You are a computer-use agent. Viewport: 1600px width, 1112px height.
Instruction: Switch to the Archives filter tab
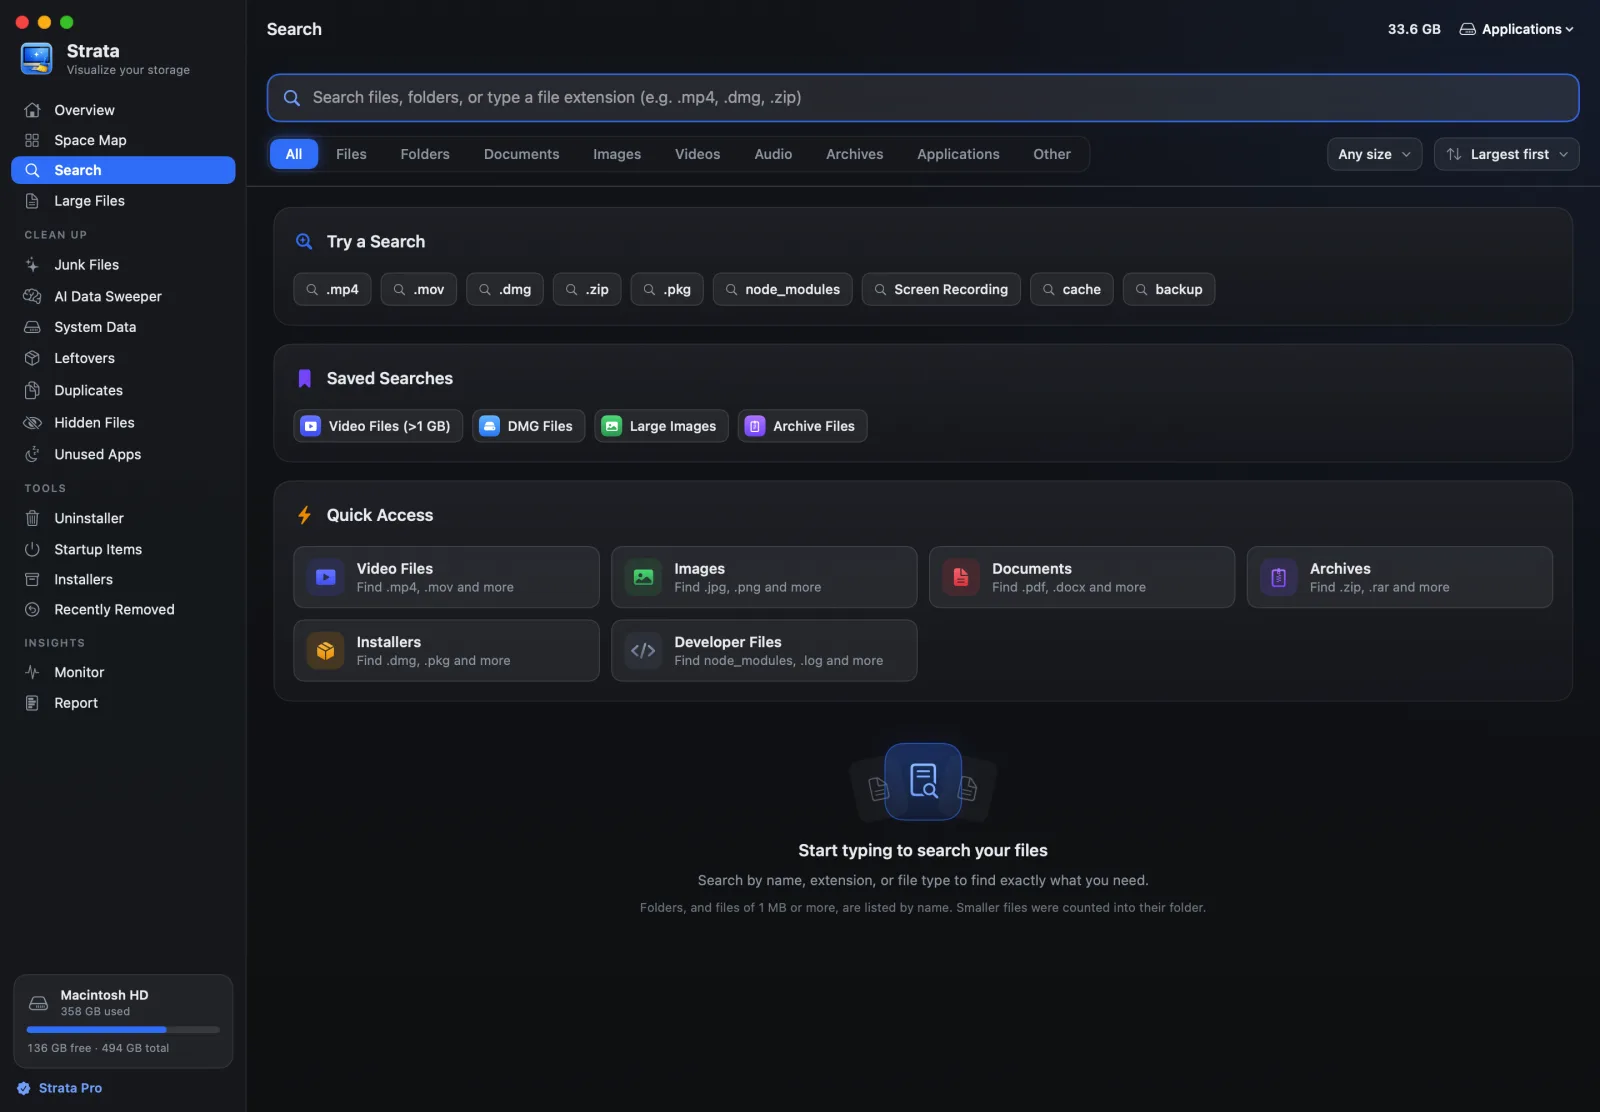pyautogui.click(x=854, y=154)
